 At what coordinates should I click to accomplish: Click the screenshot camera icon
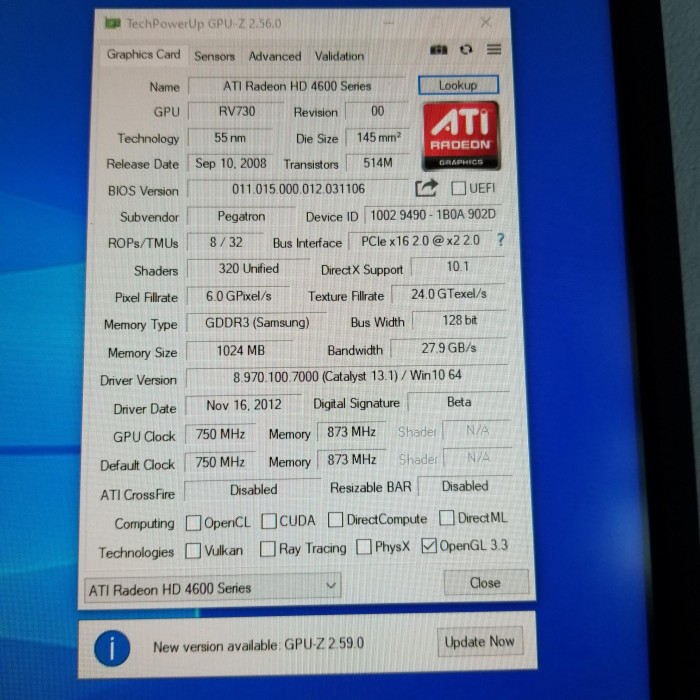coord(438,50)
